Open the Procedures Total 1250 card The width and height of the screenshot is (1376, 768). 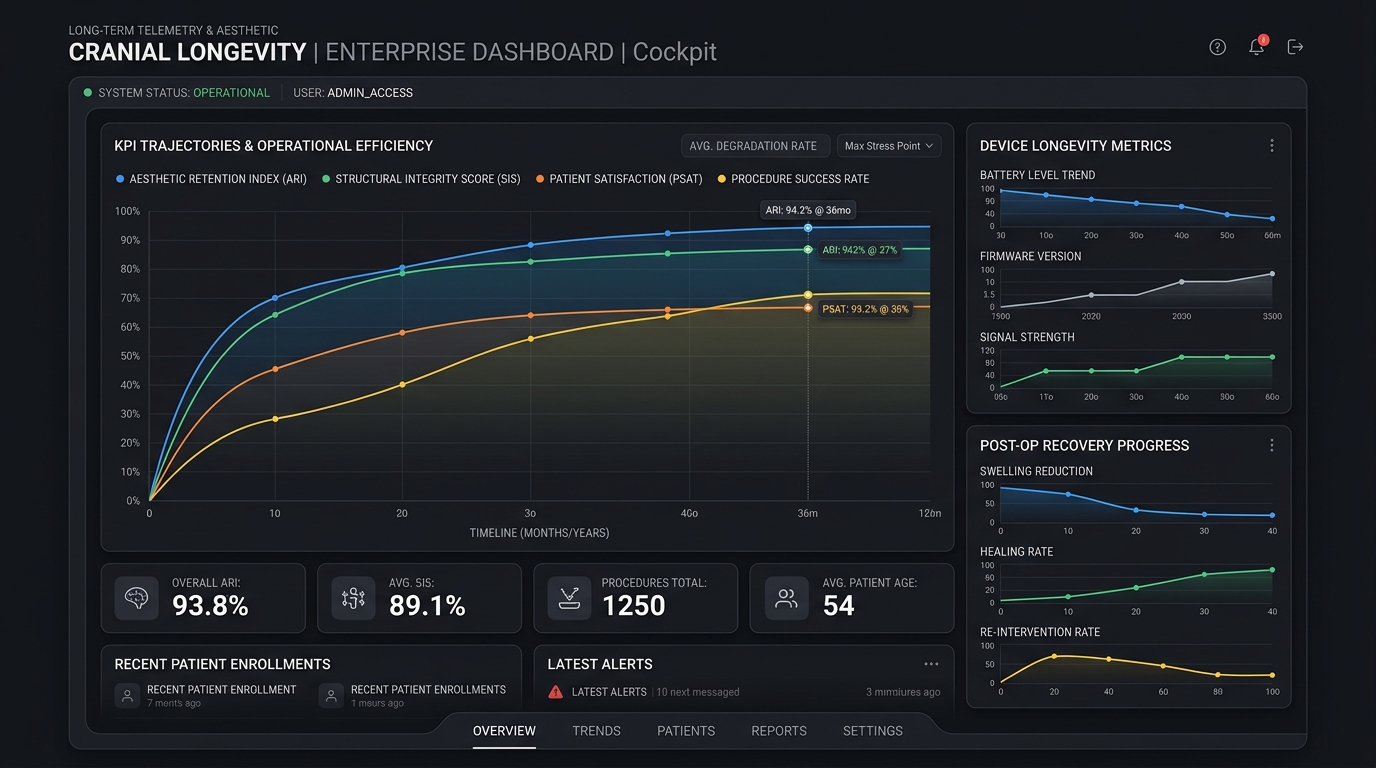point(636,598)
